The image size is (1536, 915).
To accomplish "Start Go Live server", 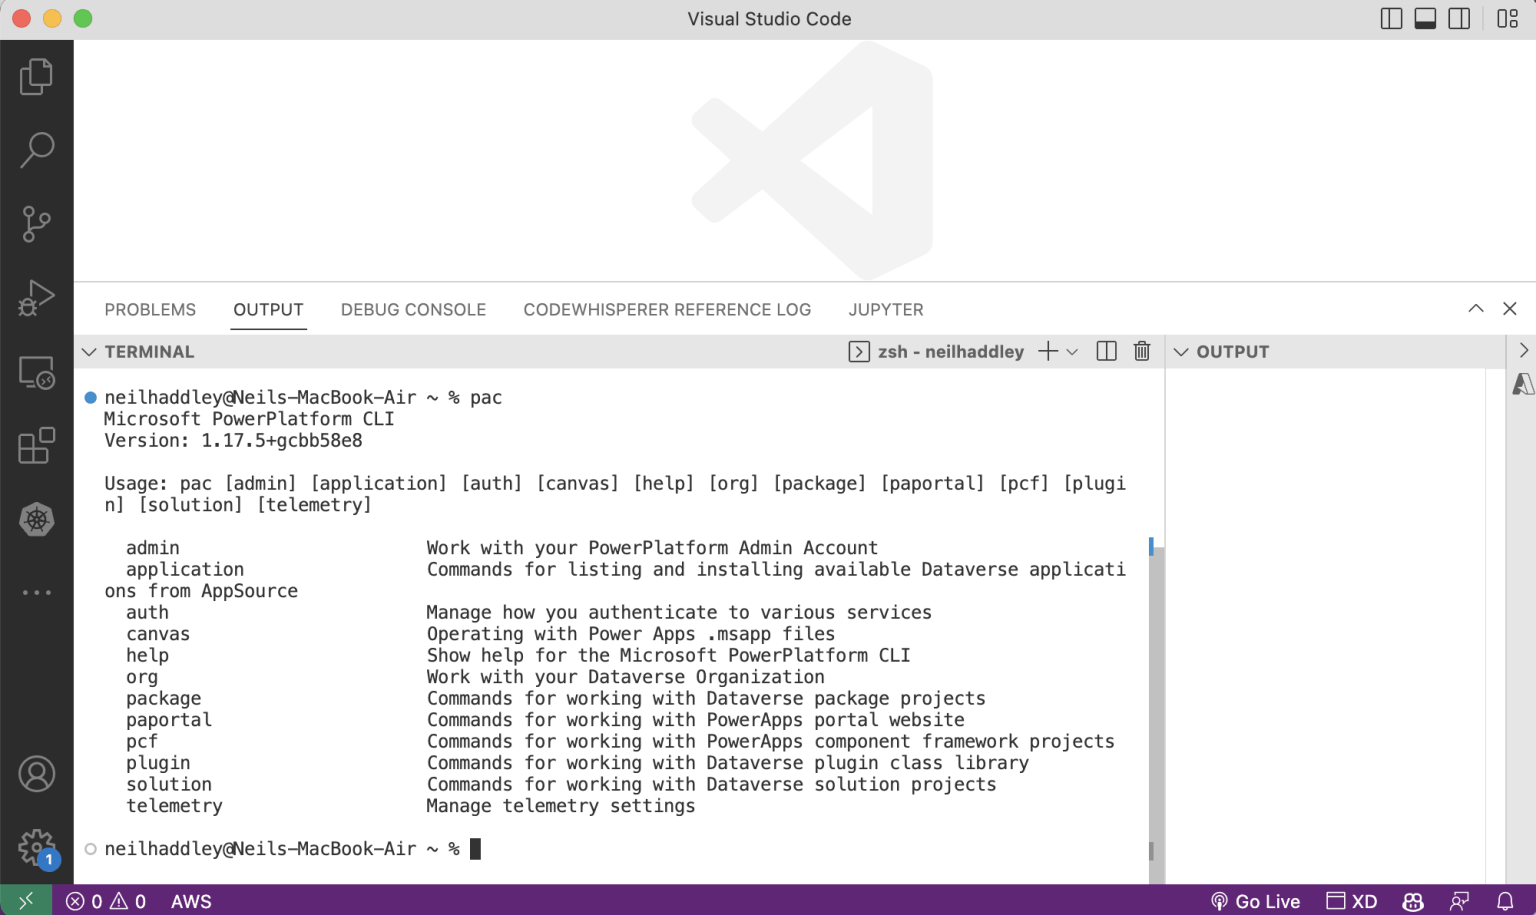I will [x=1255, y=901].
